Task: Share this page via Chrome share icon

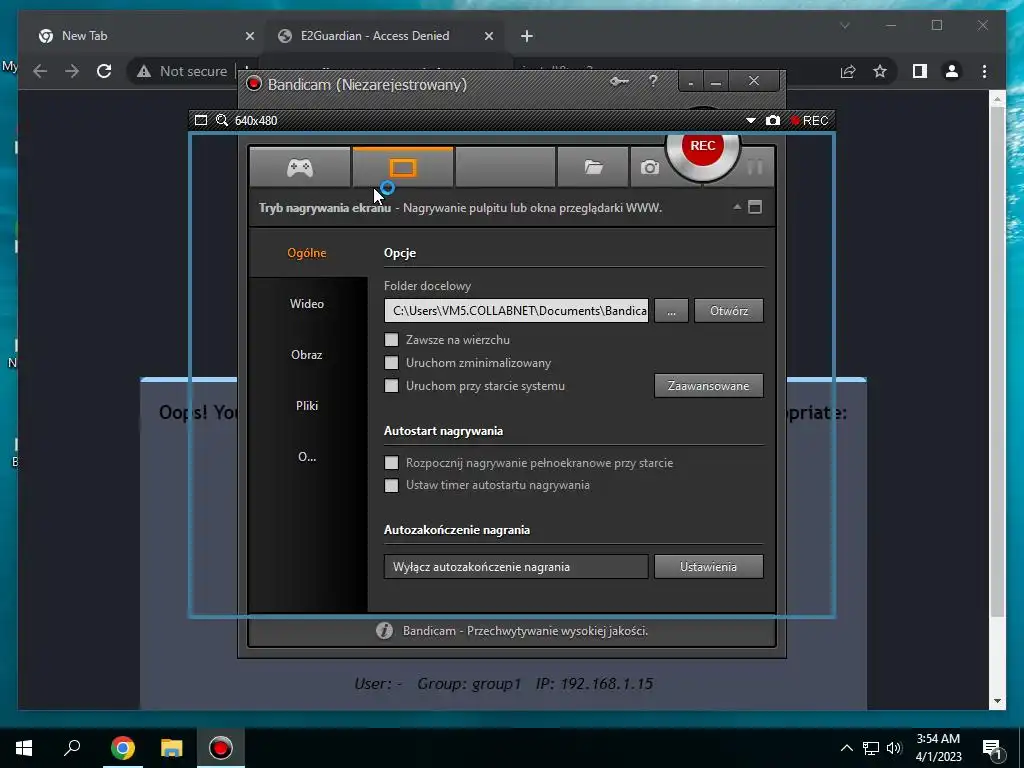Action: (848, 71)
